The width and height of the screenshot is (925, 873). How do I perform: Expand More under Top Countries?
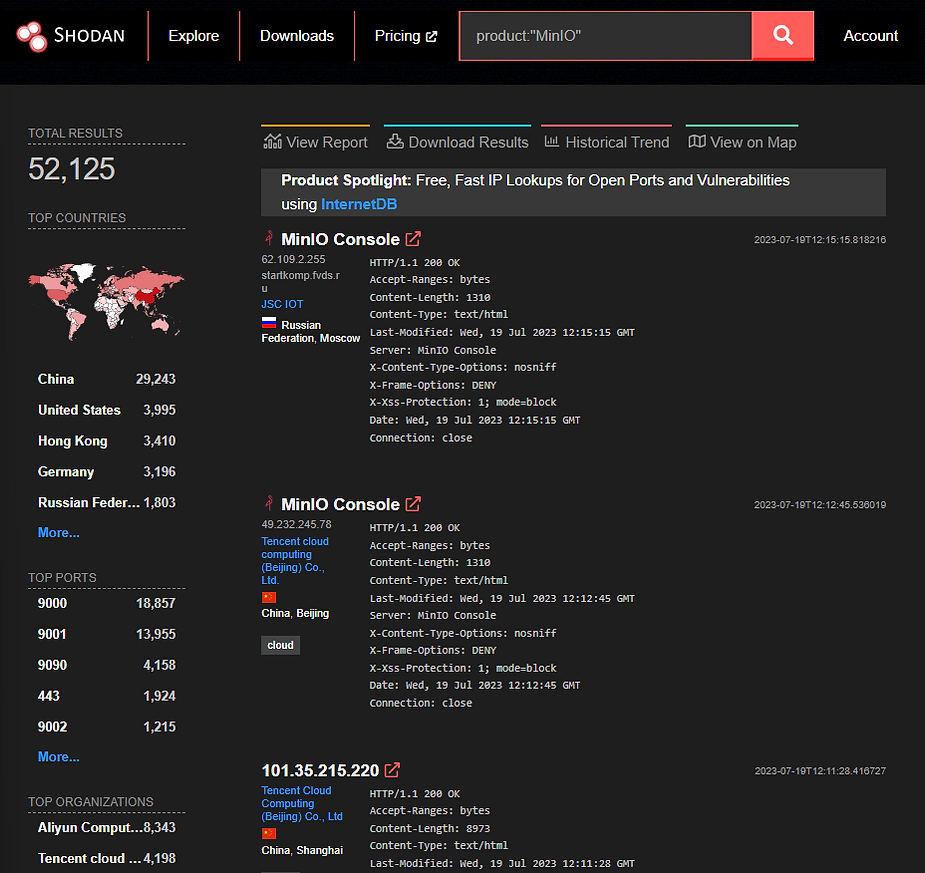click(58, 532)
